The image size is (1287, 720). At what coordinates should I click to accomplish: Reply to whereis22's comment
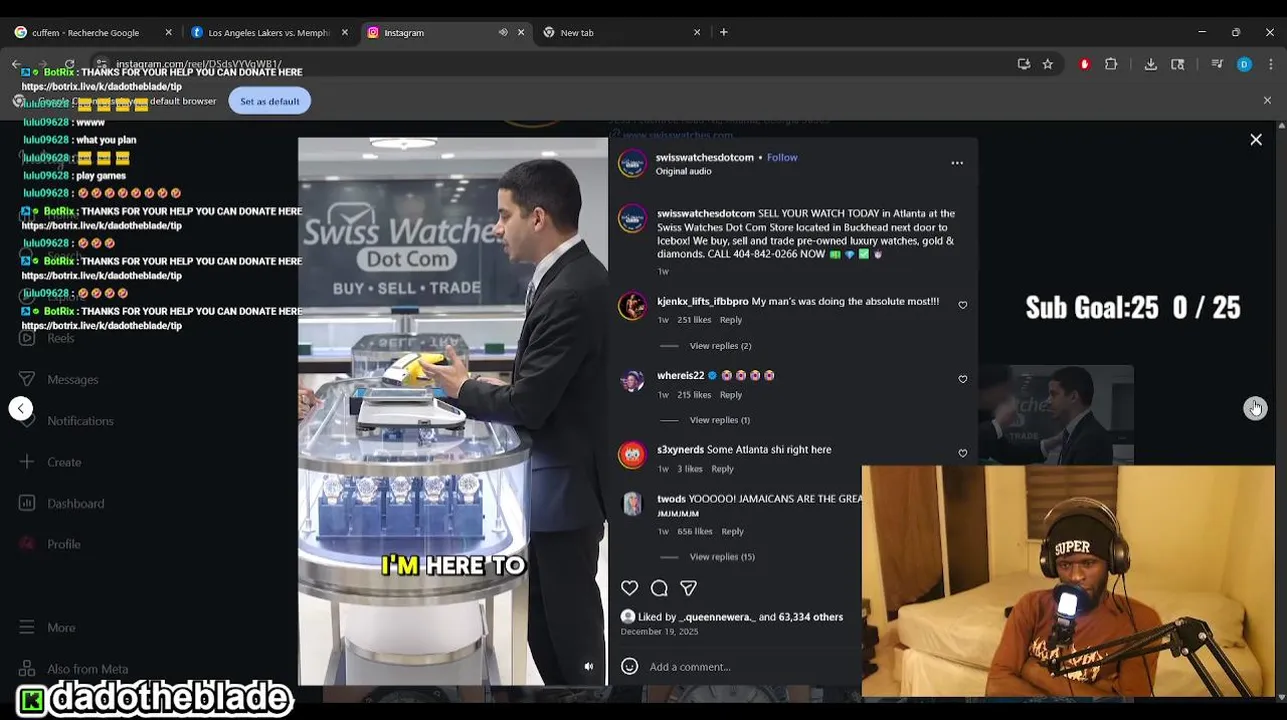pyautogui.click(x=731, y=395)
